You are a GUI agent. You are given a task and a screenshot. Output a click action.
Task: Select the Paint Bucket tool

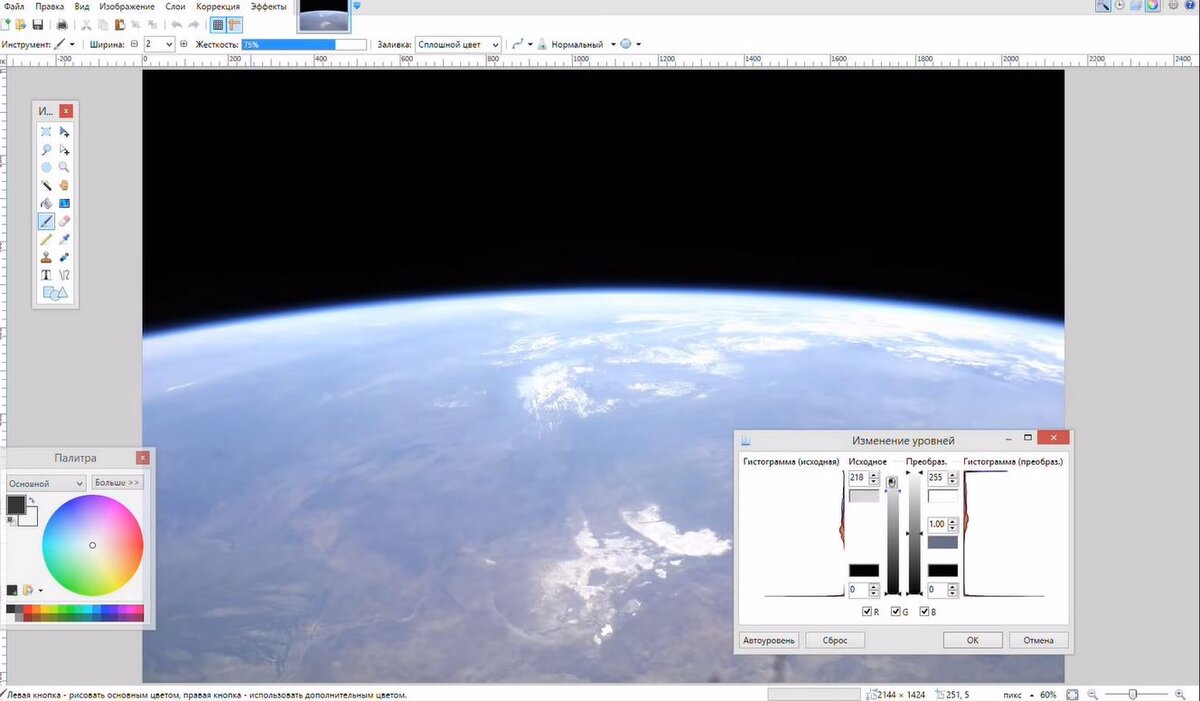coord(46,204)
